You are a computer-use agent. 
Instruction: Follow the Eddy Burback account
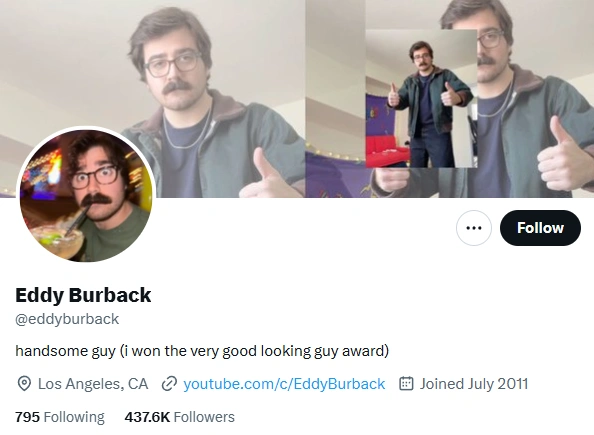click(x=540, y=228)
